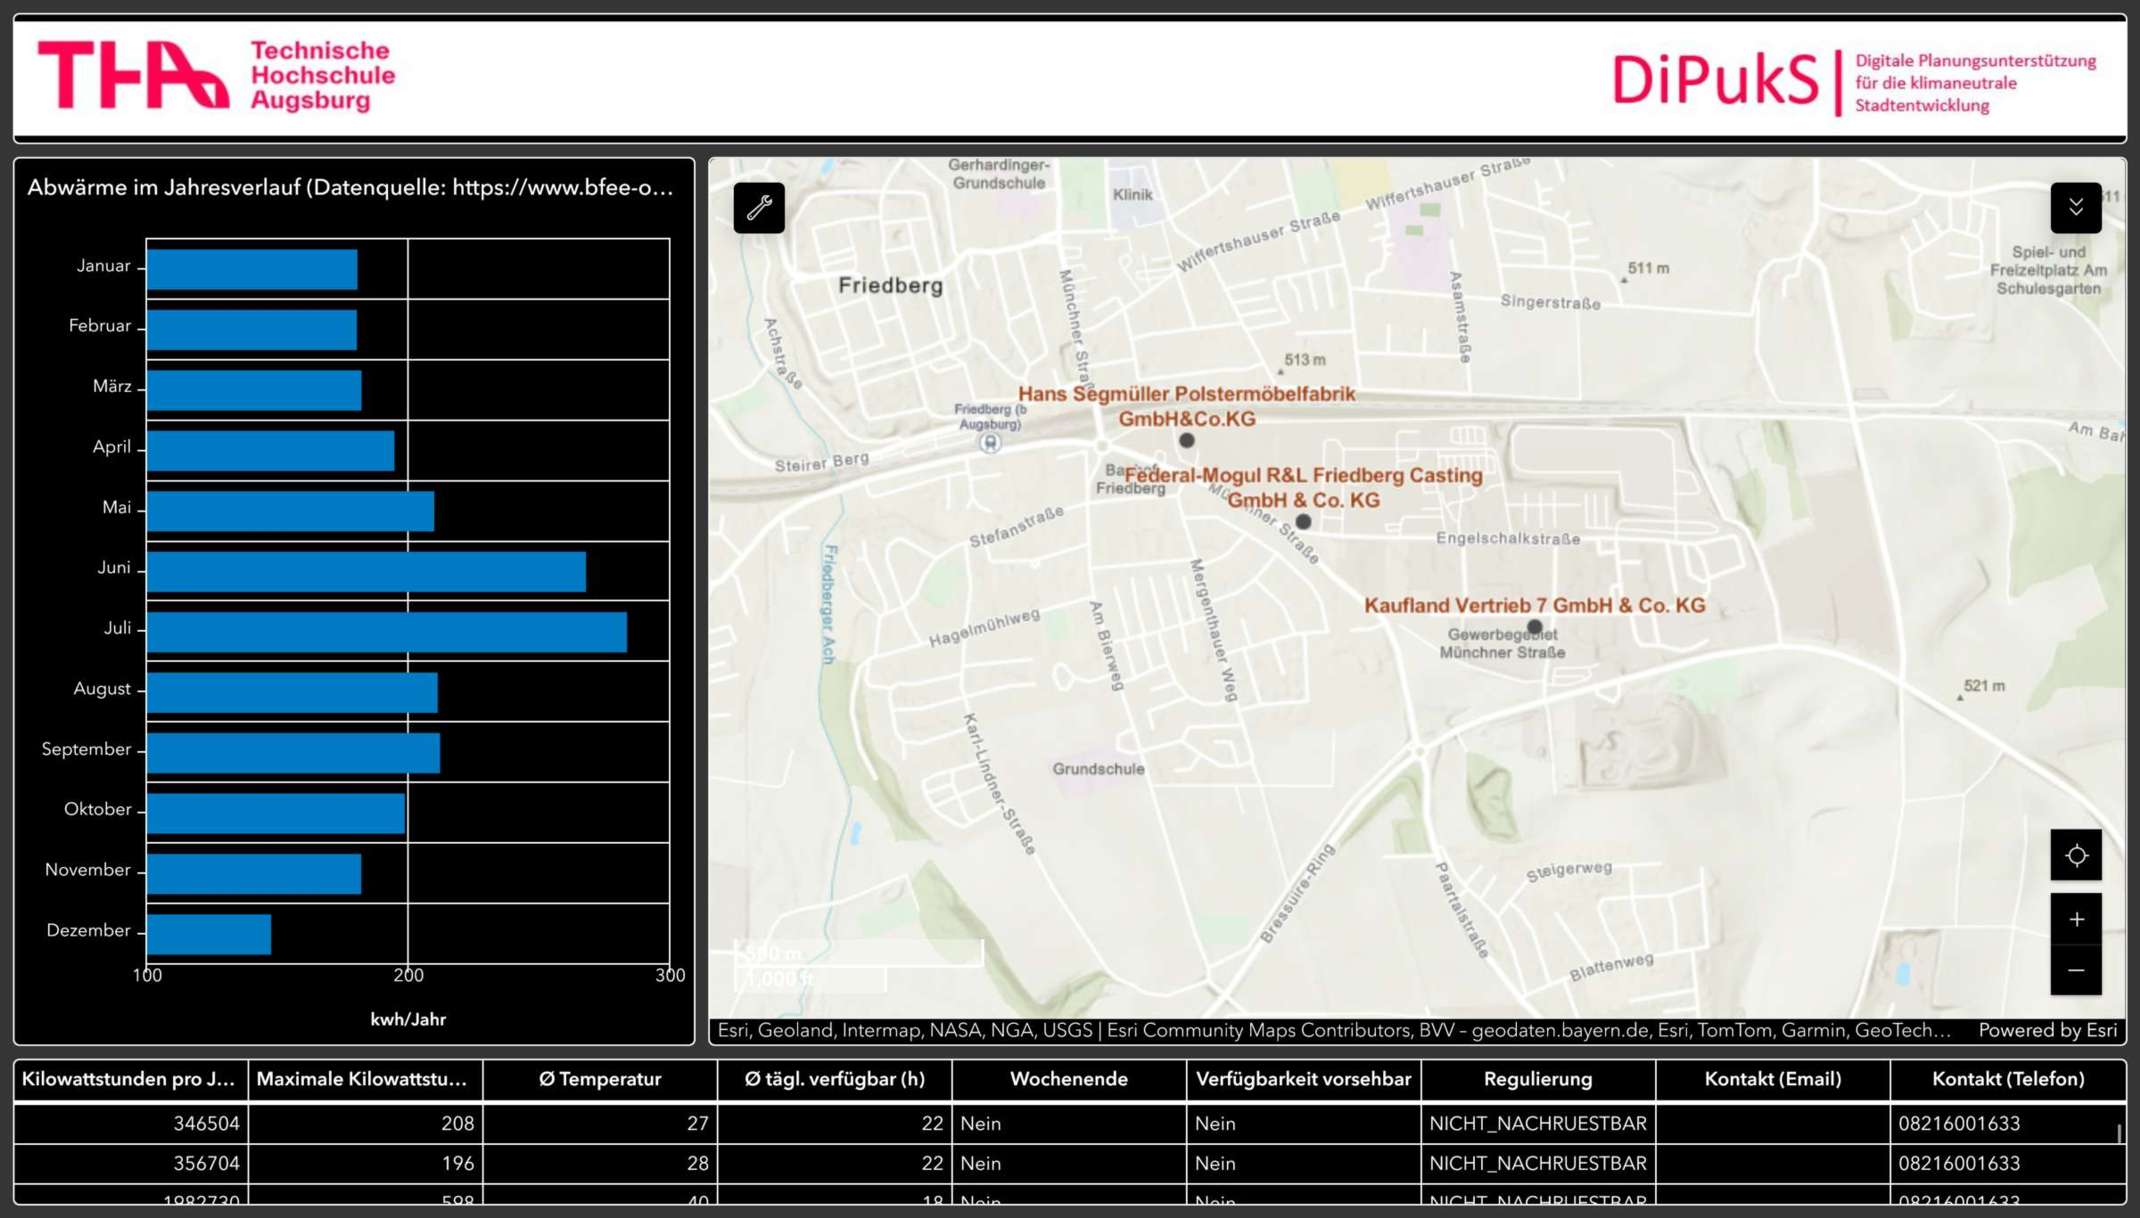Select the Federal-Mogul Friedberg Casting map marker
Image resolution: width=2140 pixels, height=1218 pixels.
(1302, 521)
